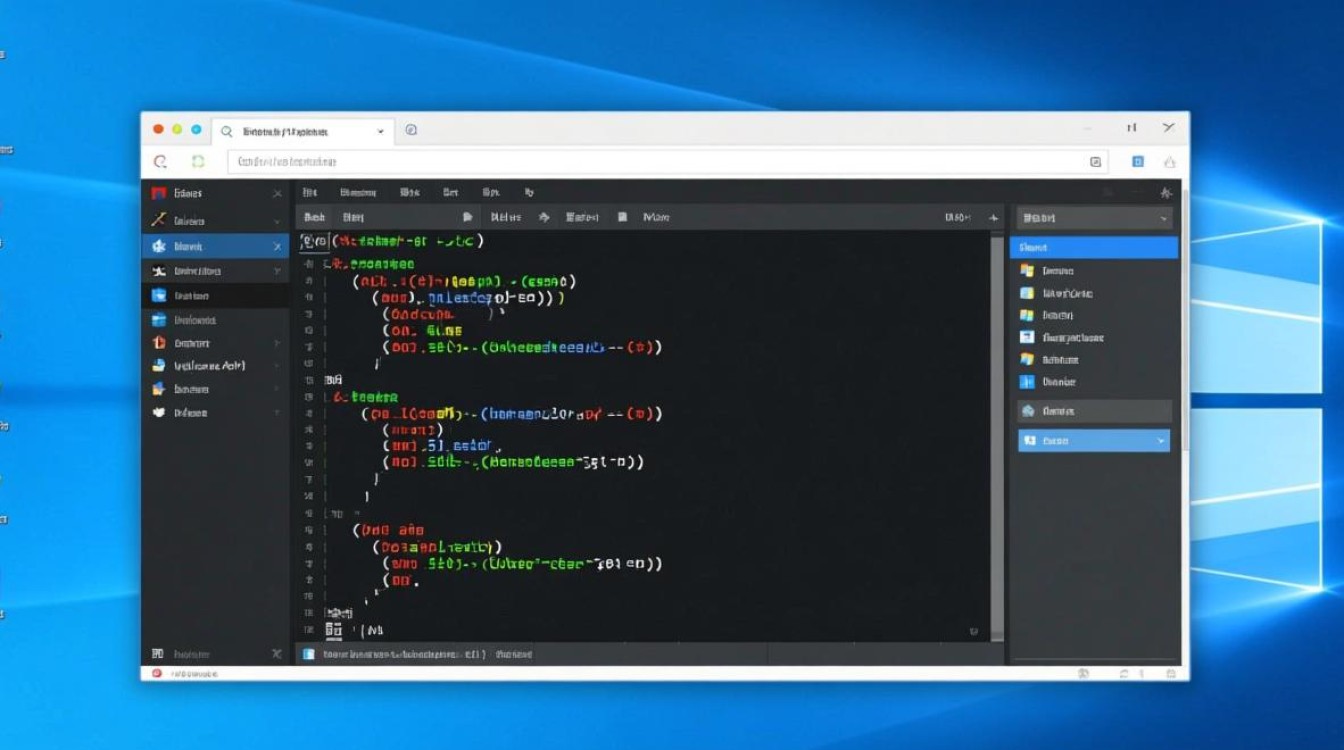The height and width of the screenshot is (750, 1344).
Task: Toggle the star icon above the right panel
Action: (x=1163, y=192)
